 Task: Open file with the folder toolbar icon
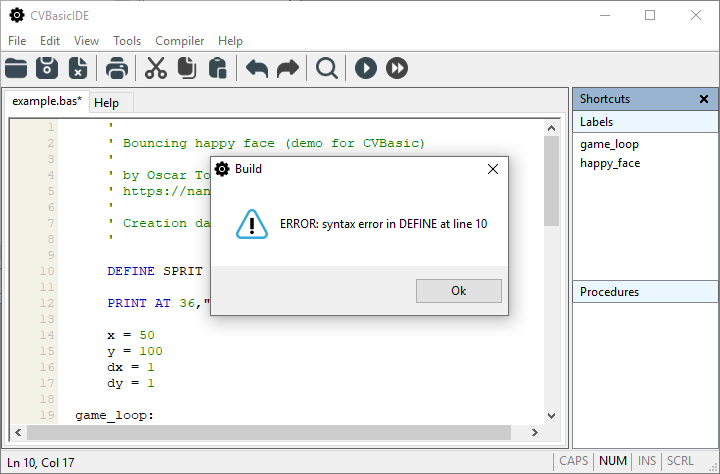(x=16, y=68)
